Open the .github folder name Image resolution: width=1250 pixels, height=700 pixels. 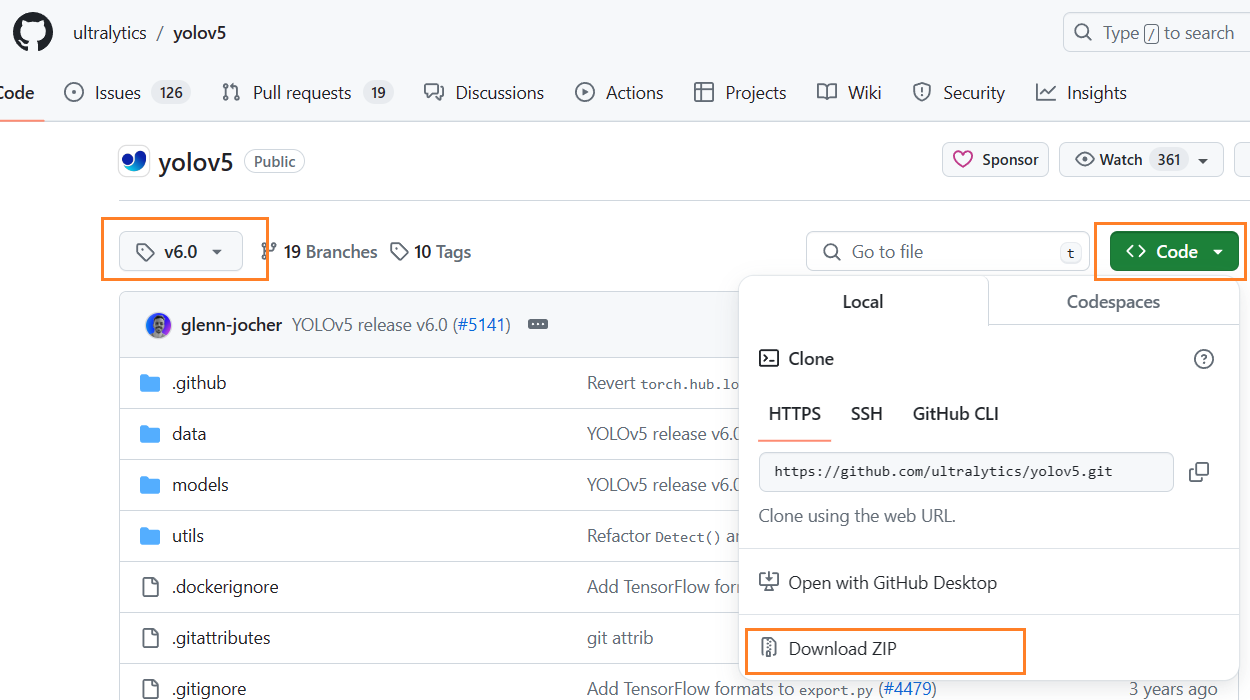199,383
